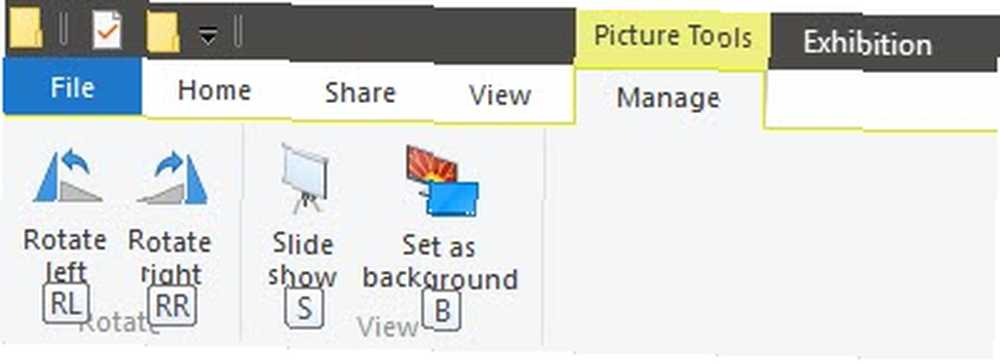Viewport: 1000px width, 364px height.
Task: Open the File menu tab
Action: click(72, 87)
